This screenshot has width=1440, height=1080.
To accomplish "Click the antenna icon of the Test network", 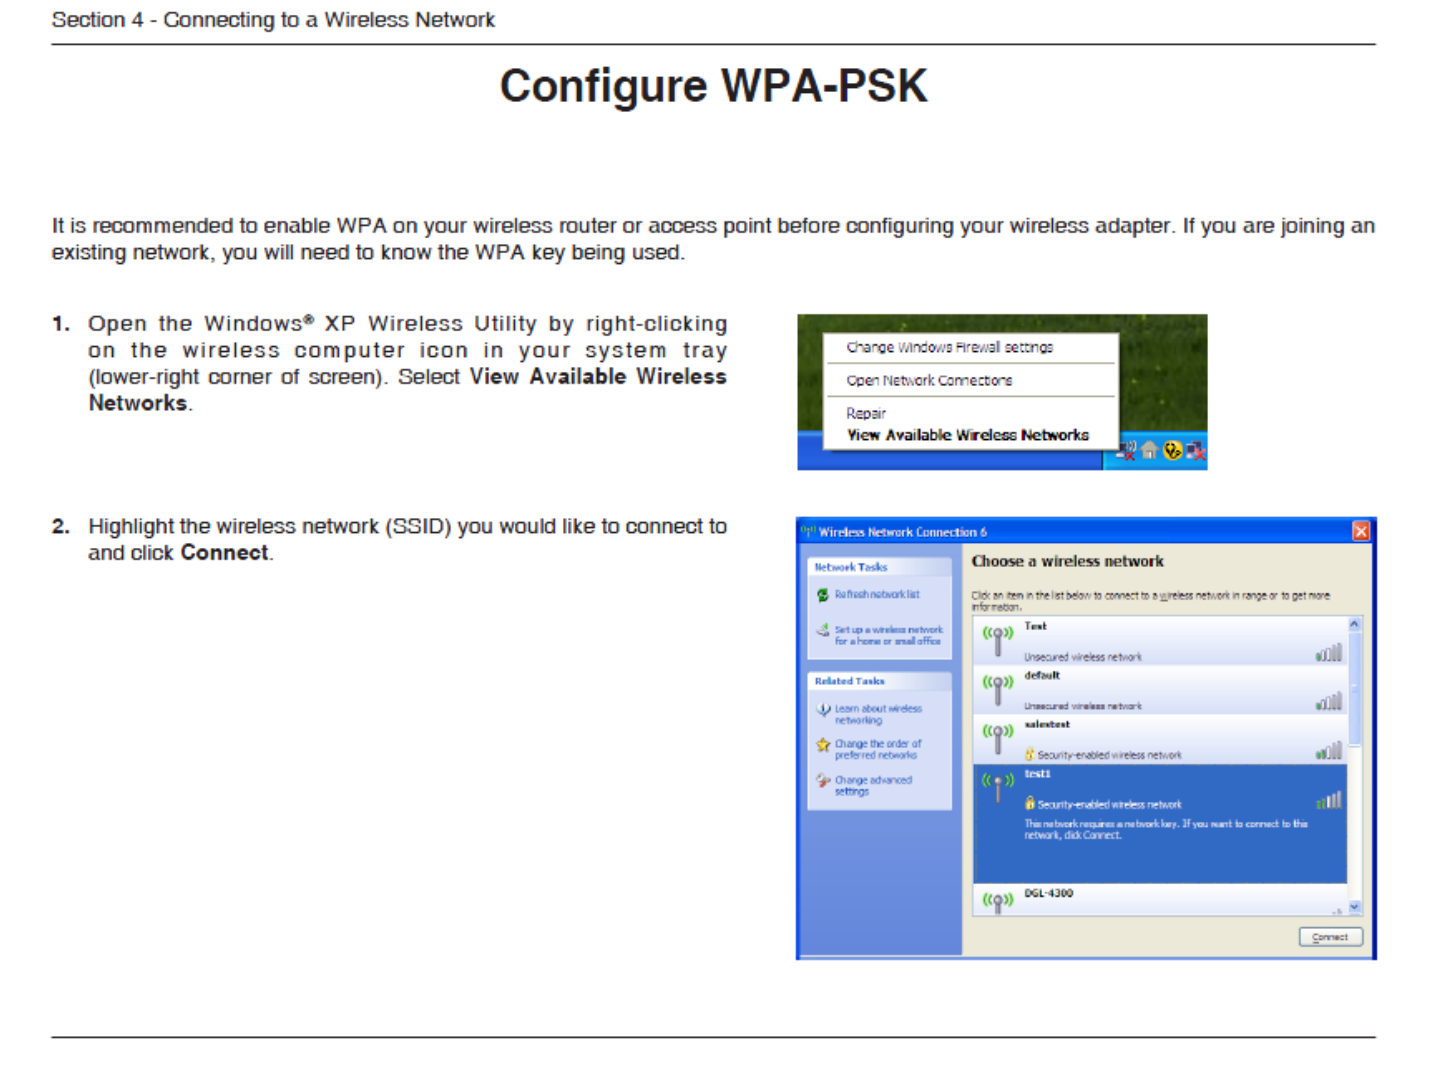I will pyautogui.click(x=997, y=641).
